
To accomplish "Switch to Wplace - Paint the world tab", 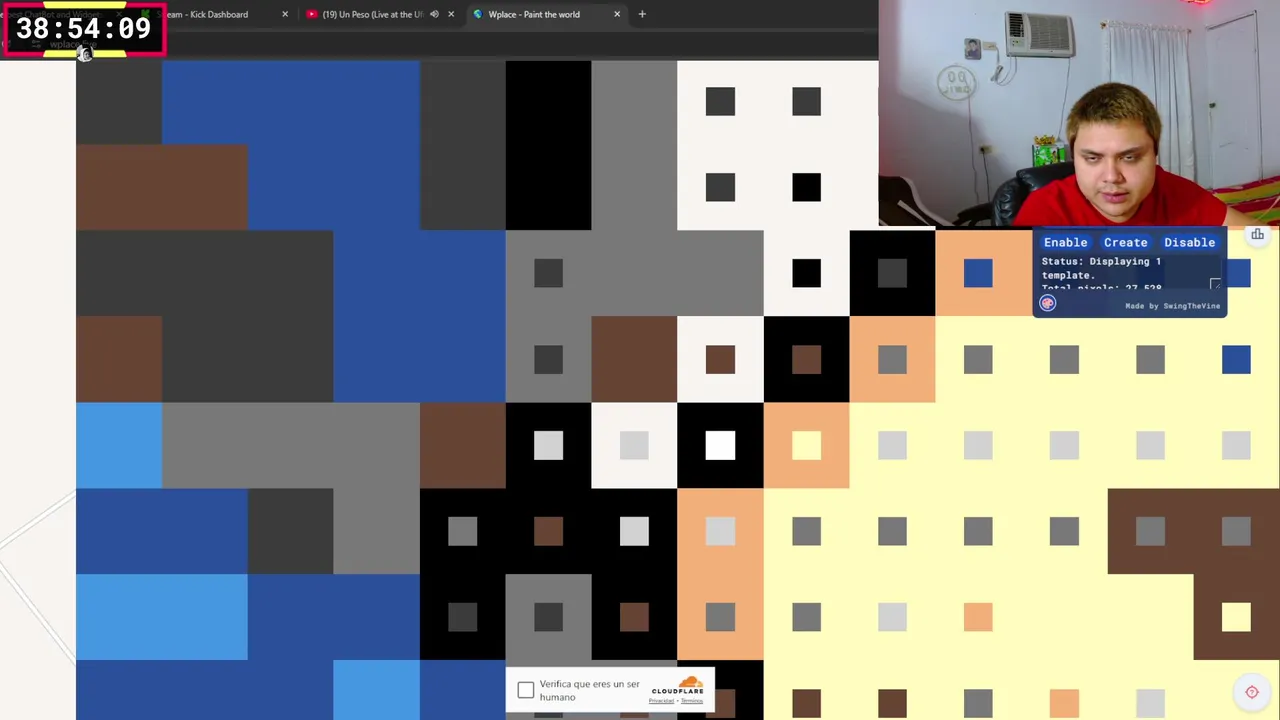I will pyautogui.click(x=548, y=14).
